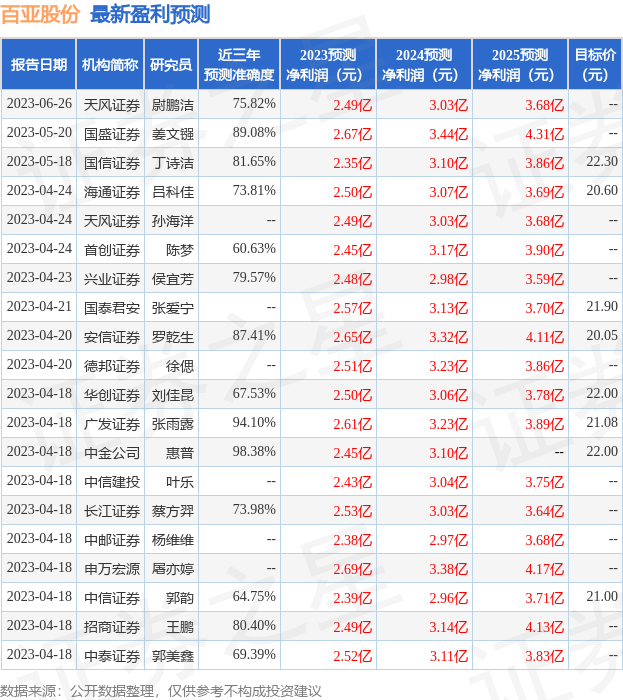The width and height of the screenshot is (623, 700).
Task: Click the date 2023-06-26
Action: click(39, 104)
